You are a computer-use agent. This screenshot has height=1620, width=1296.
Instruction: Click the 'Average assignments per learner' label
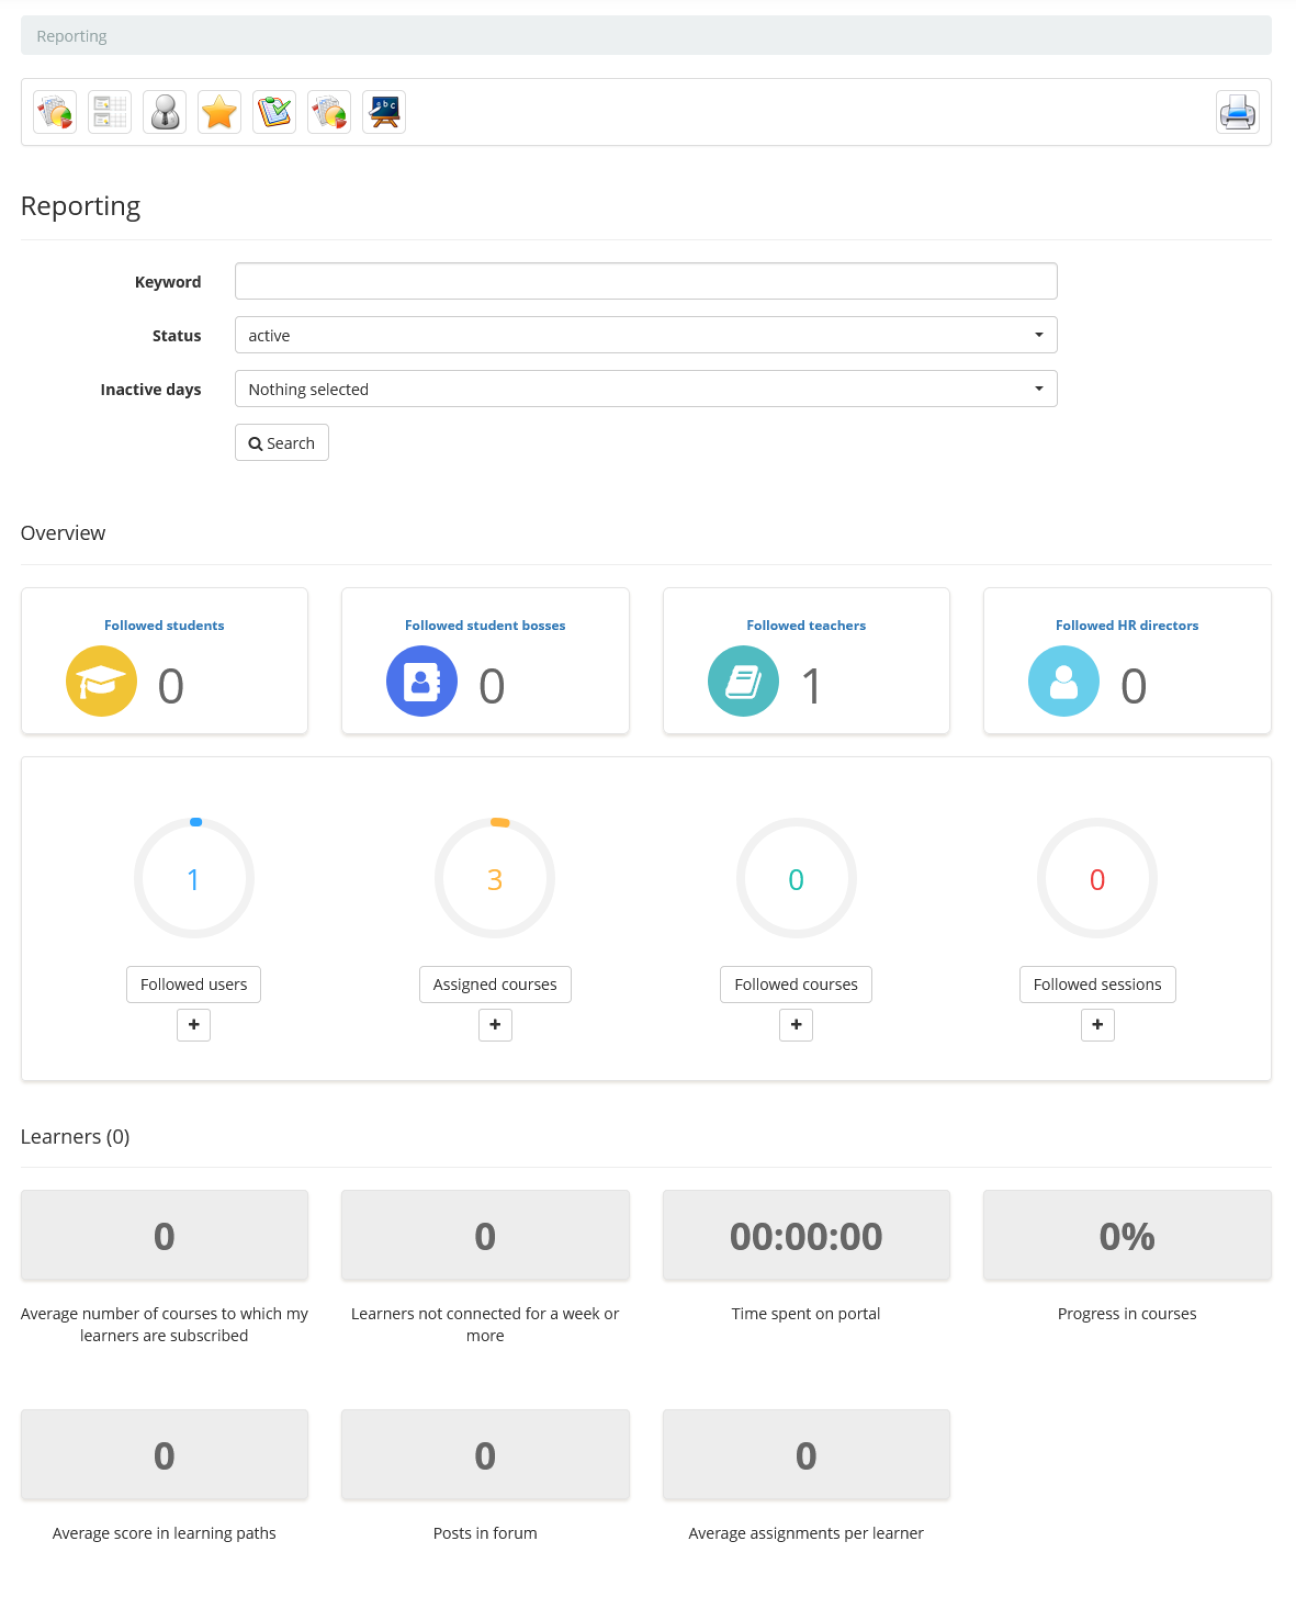(x=806, y=1533)
